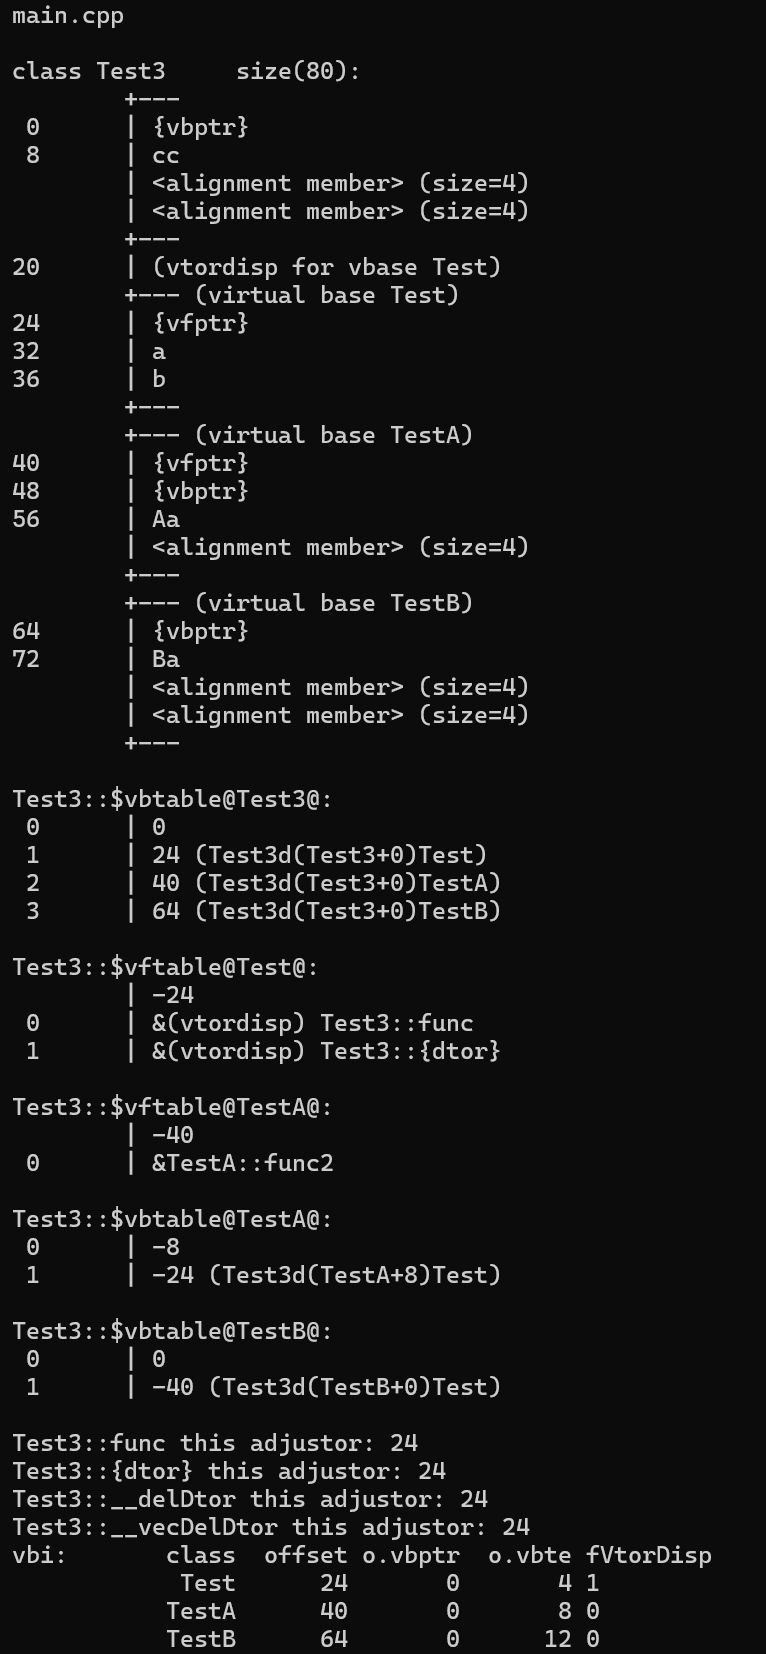Click the &(vtordisp) Test3::{dtor} entry
The width and height of the screenshot is (766, 1654).
tap(327, 1051)
